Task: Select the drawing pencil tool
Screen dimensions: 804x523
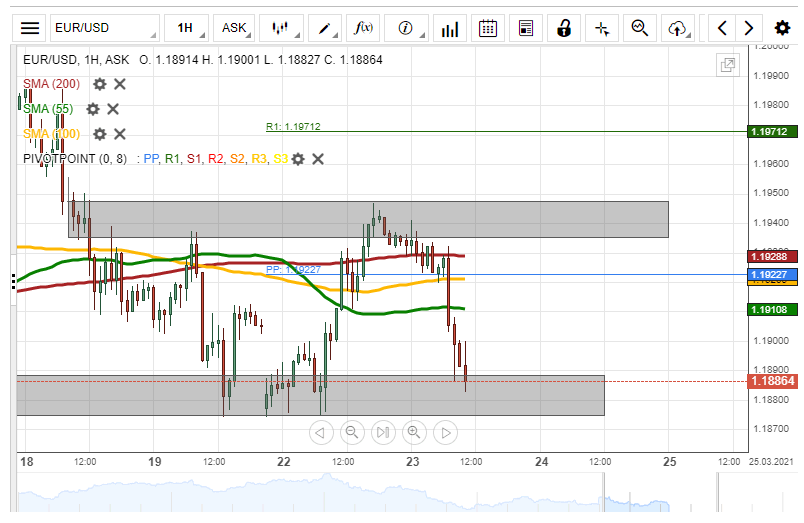Action: (x=326, y=28)
